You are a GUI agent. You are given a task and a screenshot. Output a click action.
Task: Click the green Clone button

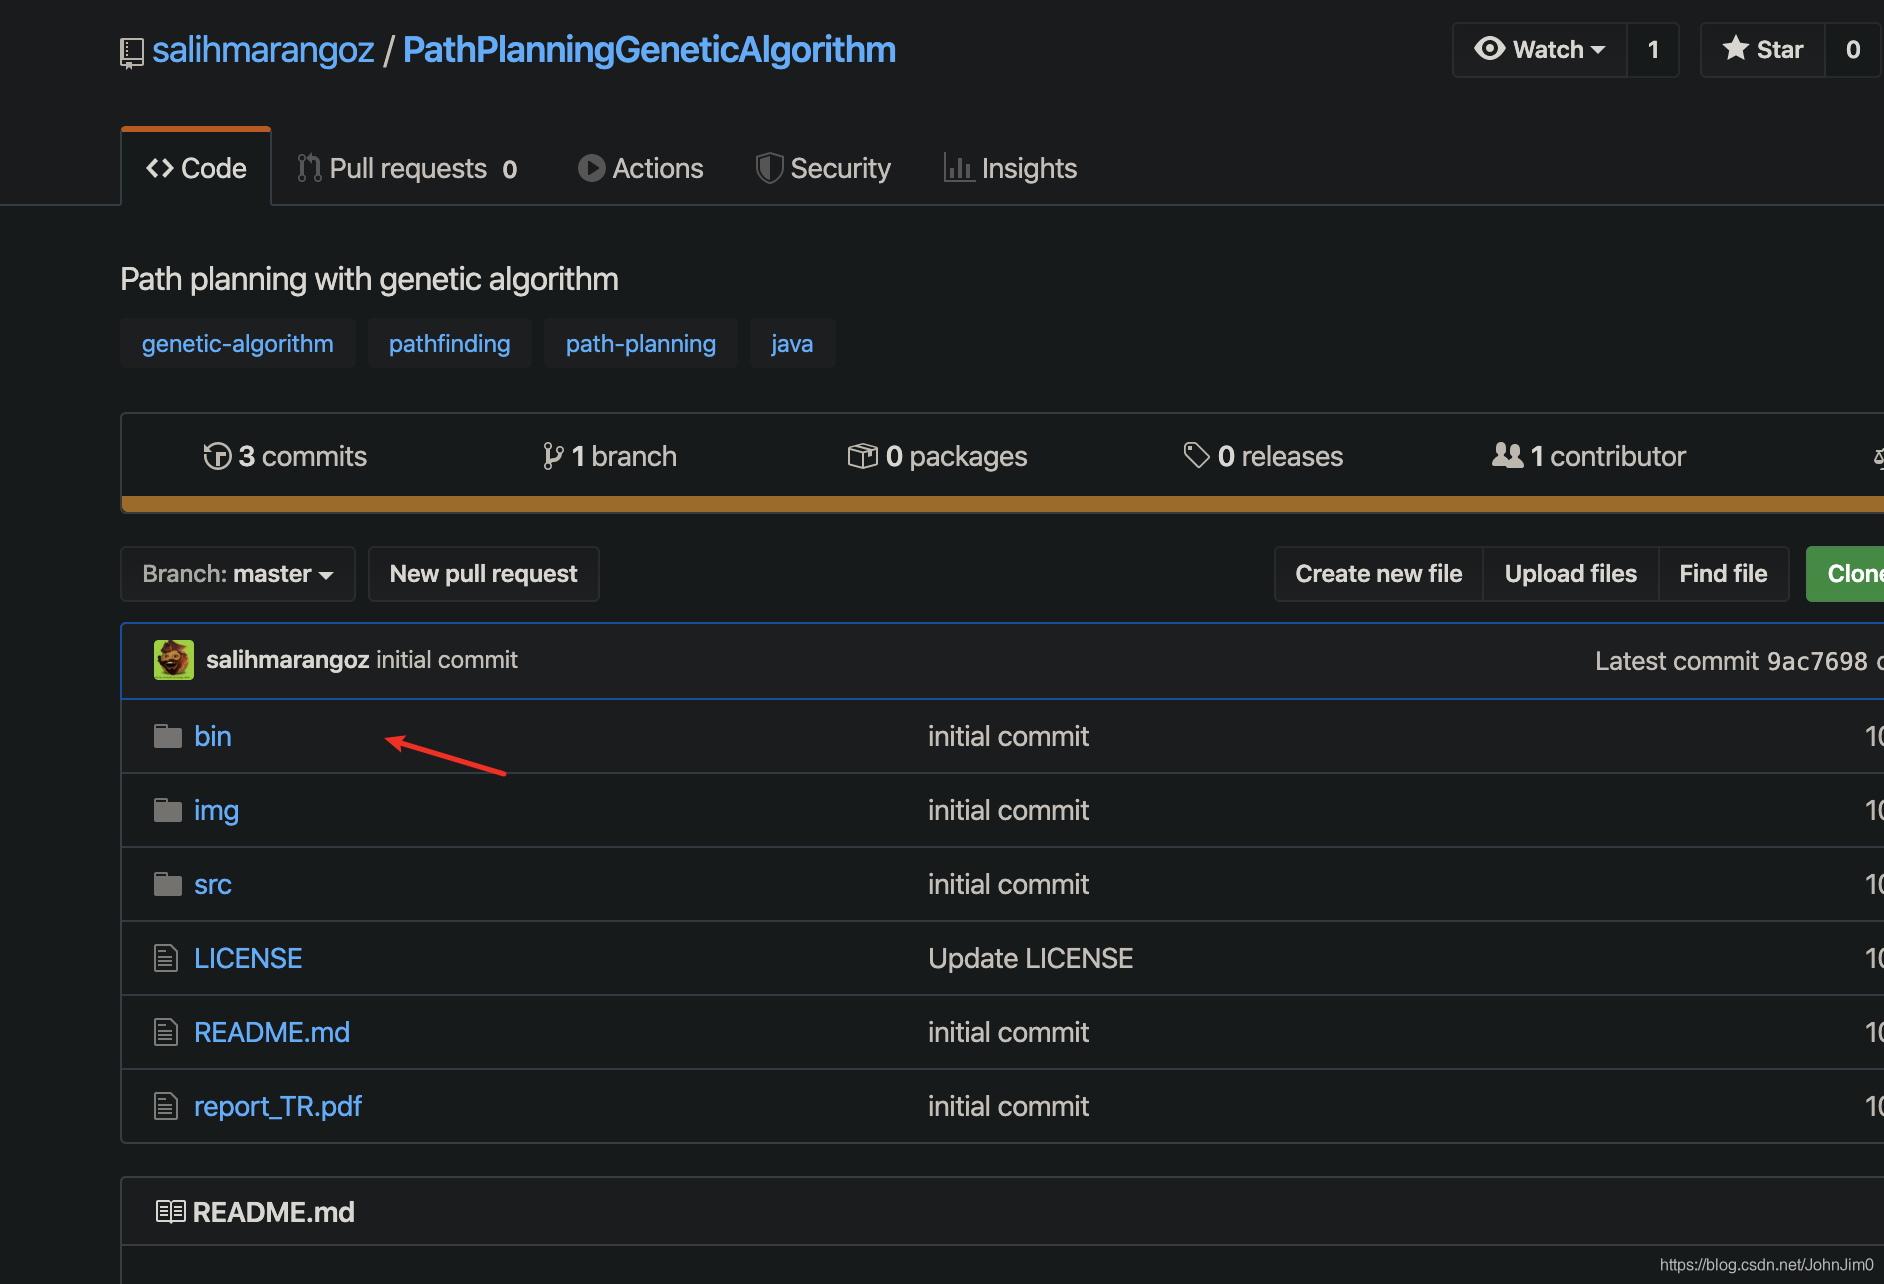point(1846,574)
